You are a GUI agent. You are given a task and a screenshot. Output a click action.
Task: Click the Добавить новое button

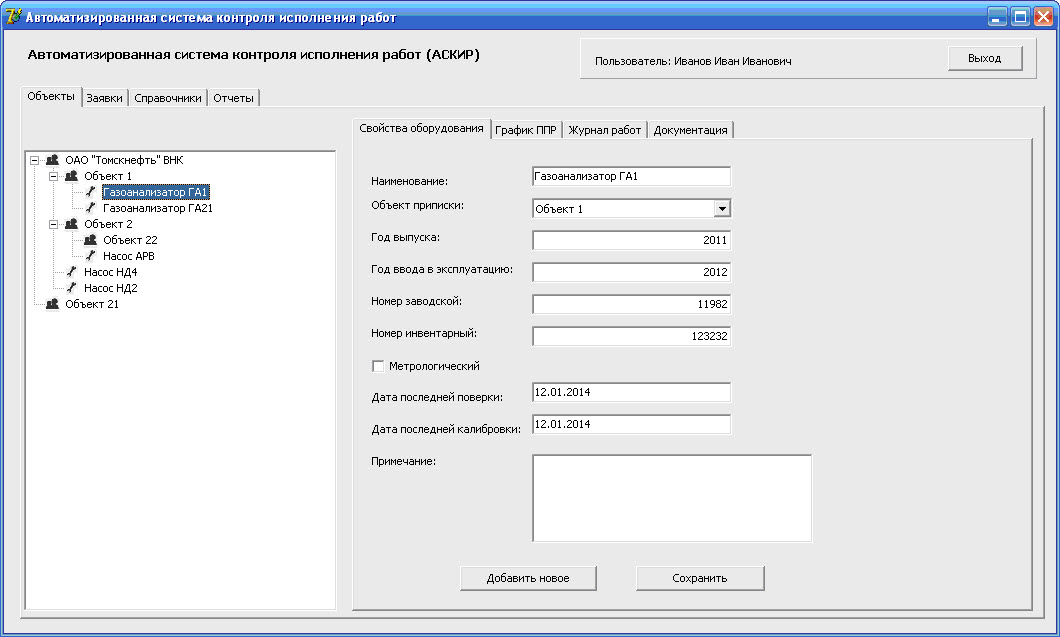click(528, 578)
